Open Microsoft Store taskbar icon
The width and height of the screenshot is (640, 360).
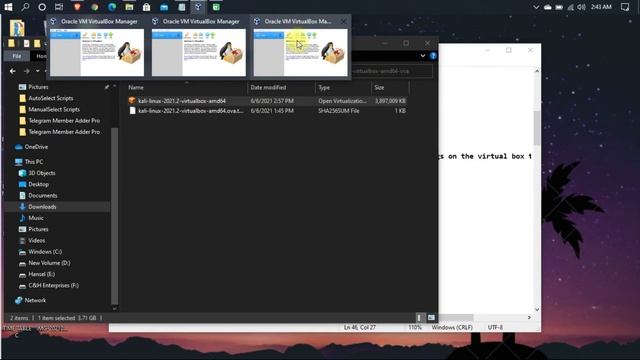(x=147, y=7)
